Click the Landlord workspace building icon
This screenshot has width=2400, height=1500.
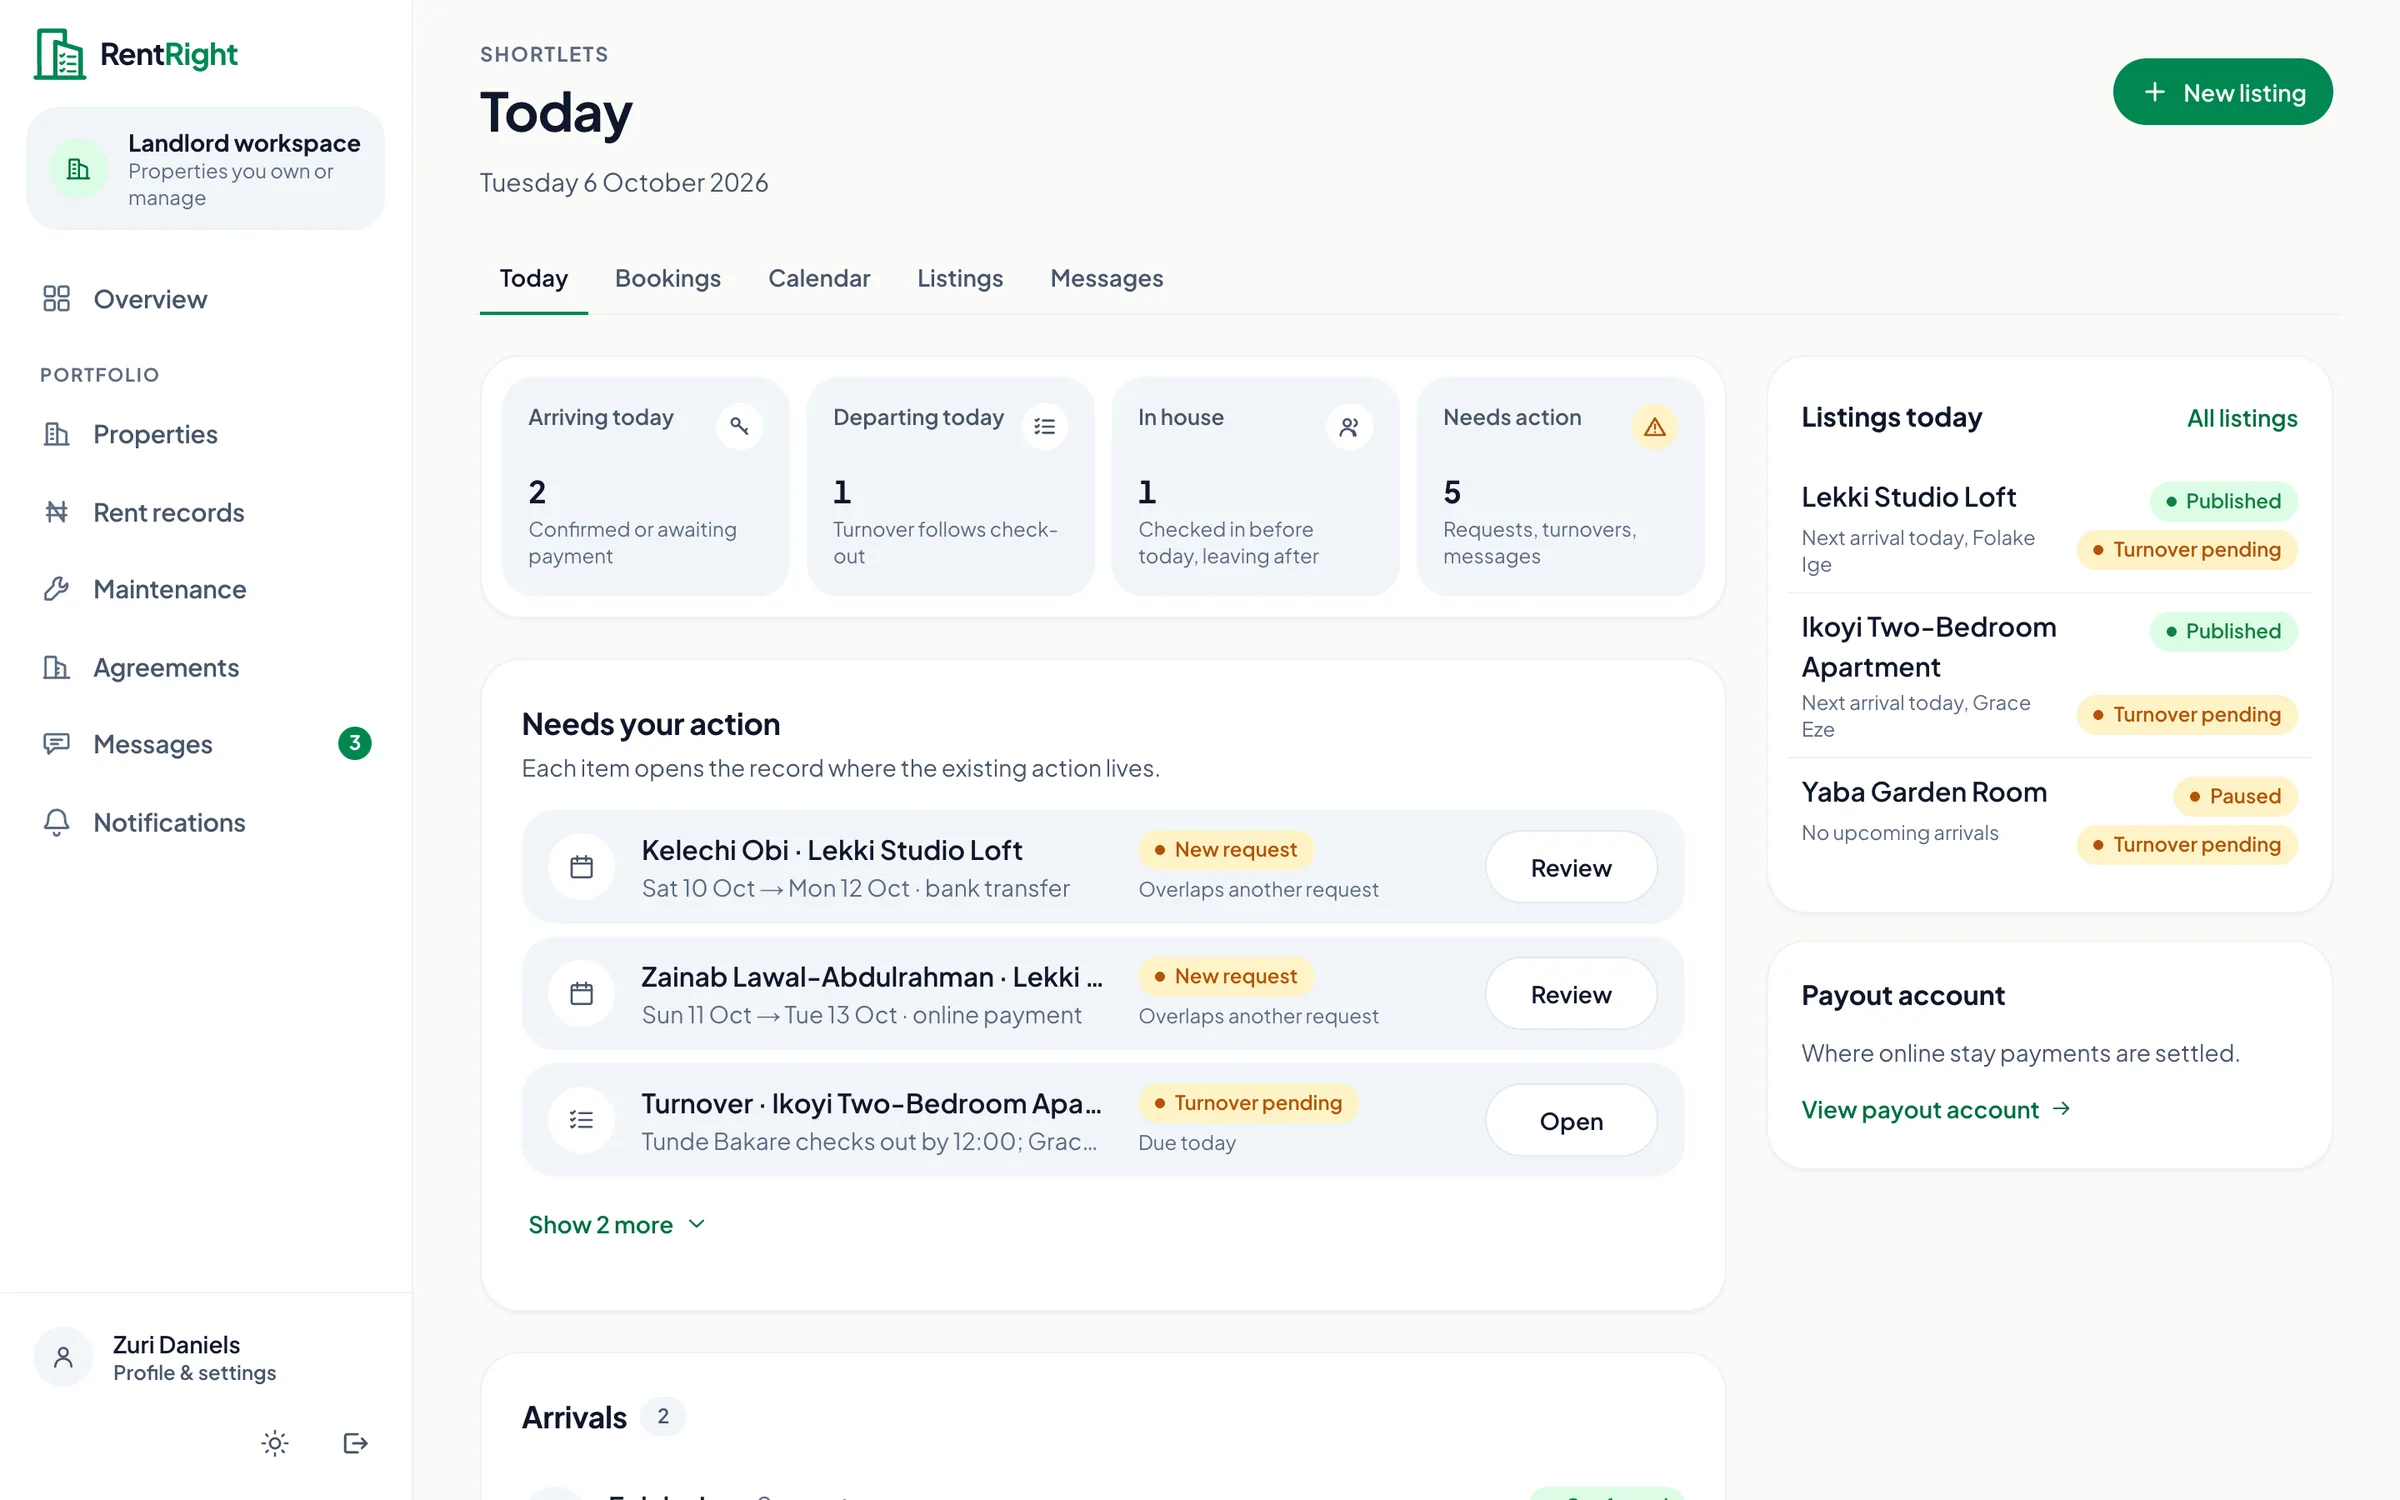tap(78, 169)
